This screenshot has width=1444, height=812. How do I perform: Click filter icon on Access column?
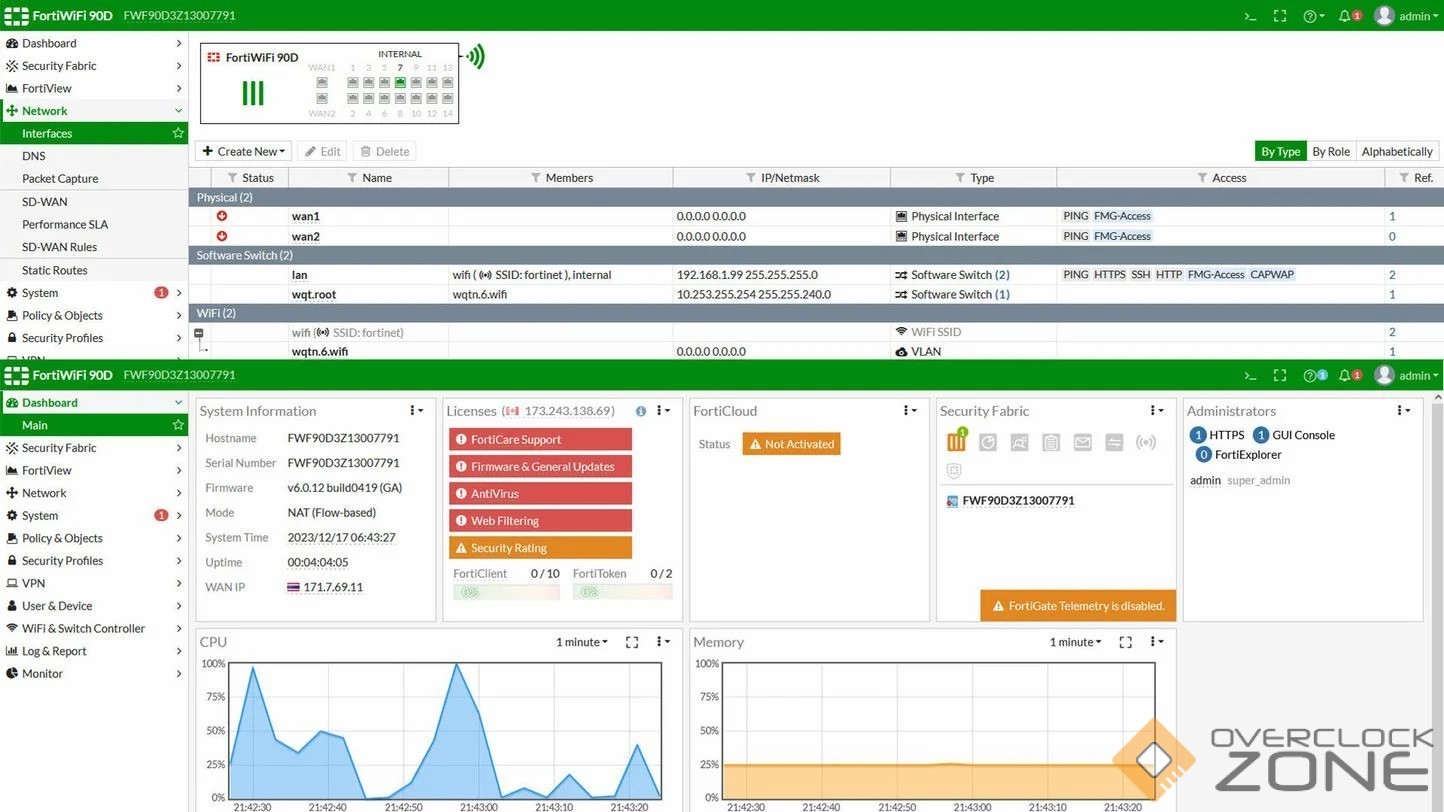[1202, 178]
